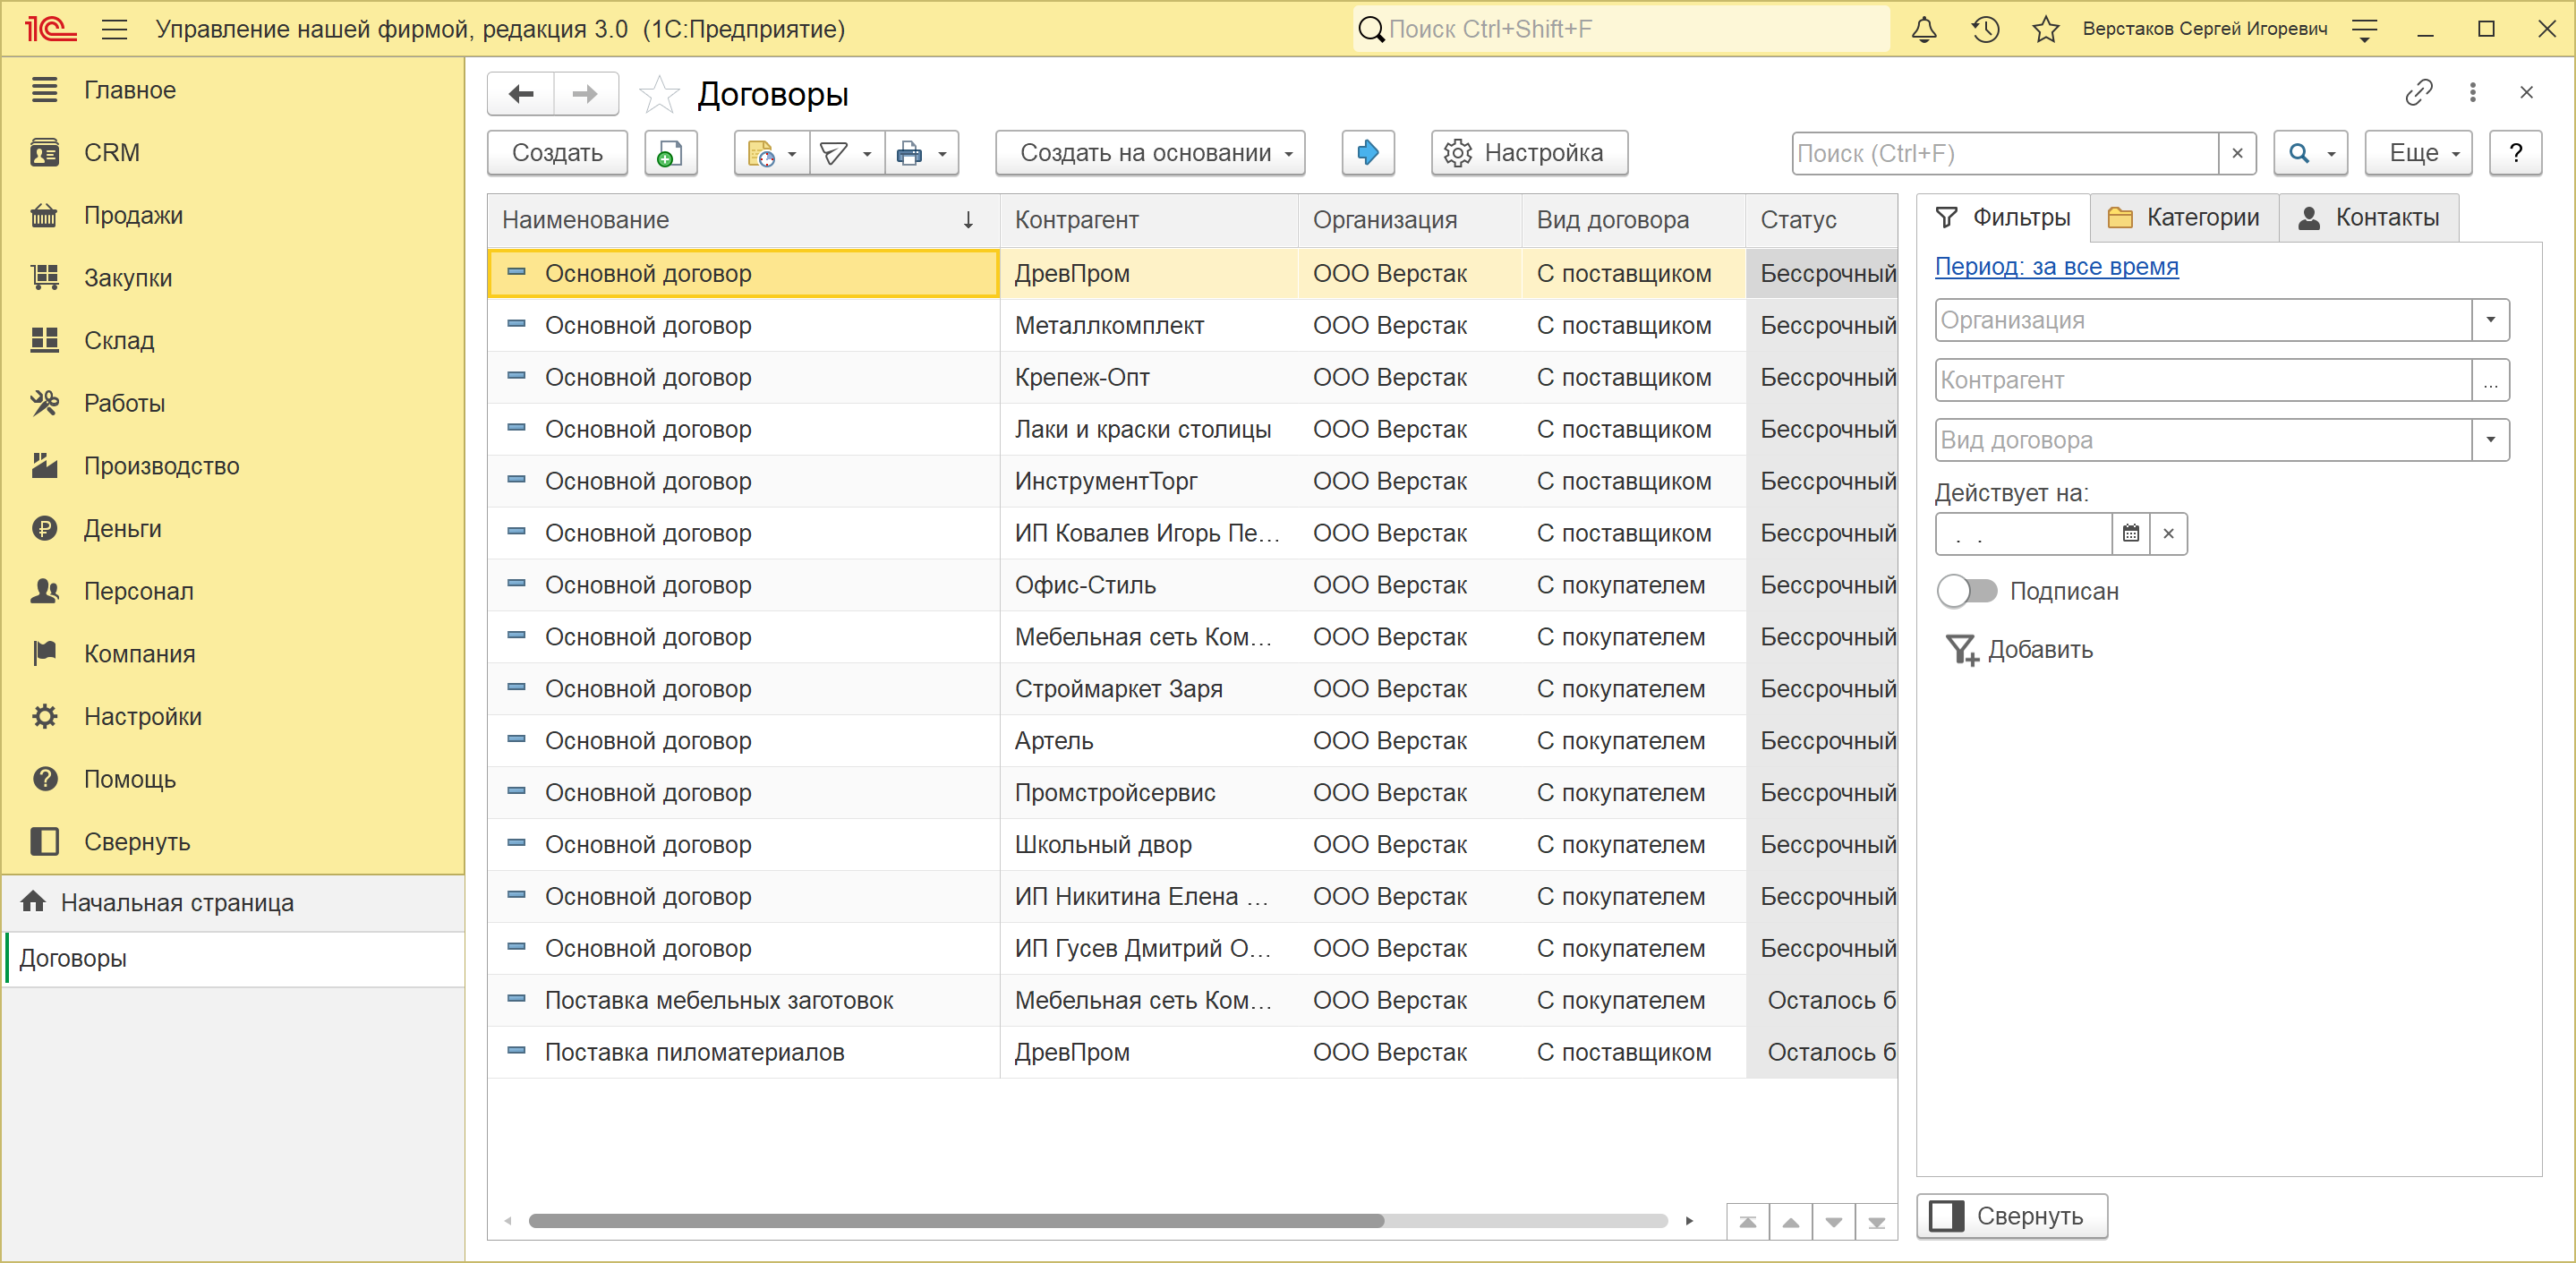The height and width of the screenshot is (1263, 2576).
Task: Expand the reports dropdown button
Action: (x=771, y=153)
